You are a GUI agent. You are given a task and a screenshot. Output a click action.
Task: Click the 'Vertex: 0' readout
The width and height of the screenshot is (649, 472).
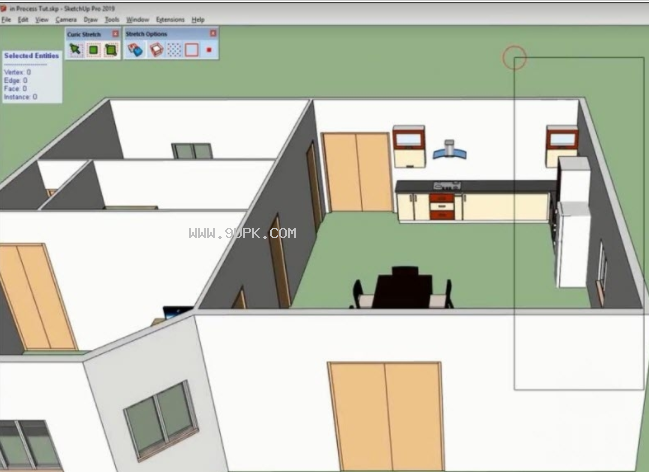tap(17, 72)
